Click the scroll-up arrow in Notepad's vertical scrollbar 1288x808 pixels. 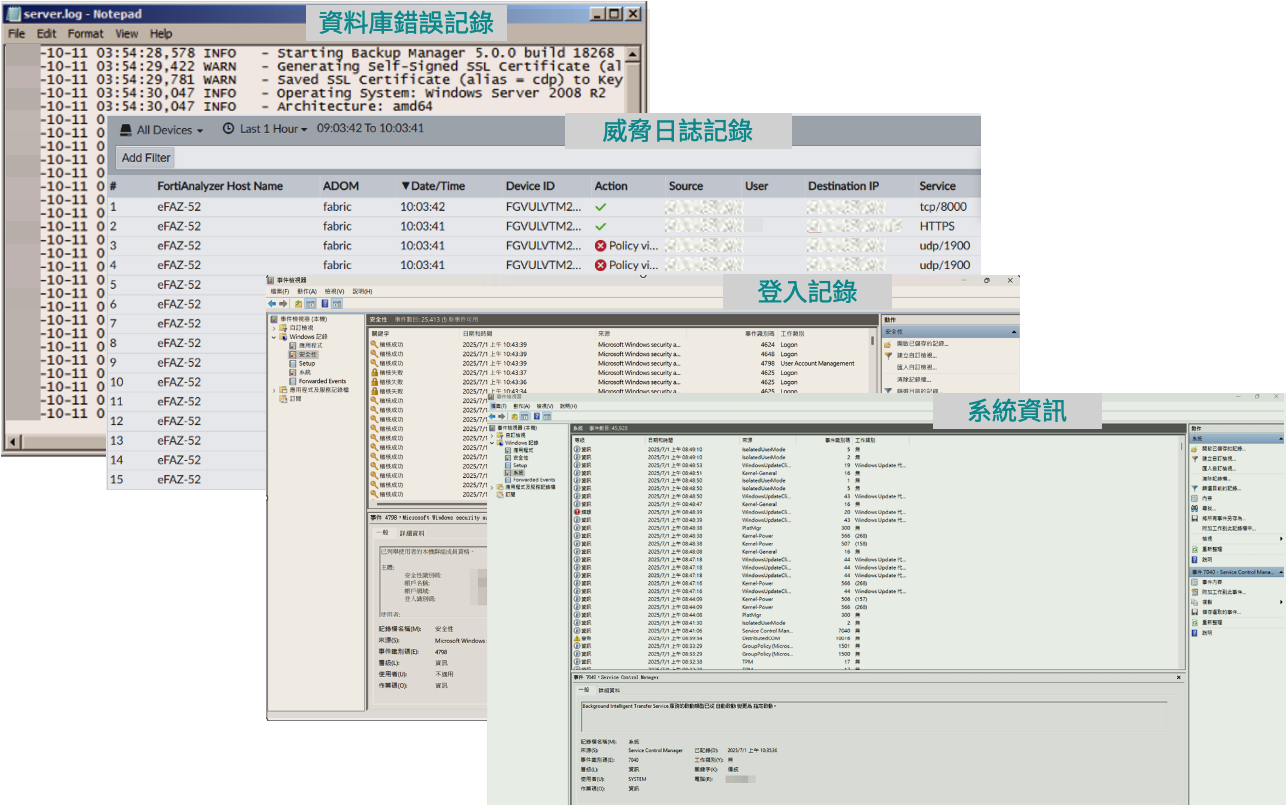633,54
